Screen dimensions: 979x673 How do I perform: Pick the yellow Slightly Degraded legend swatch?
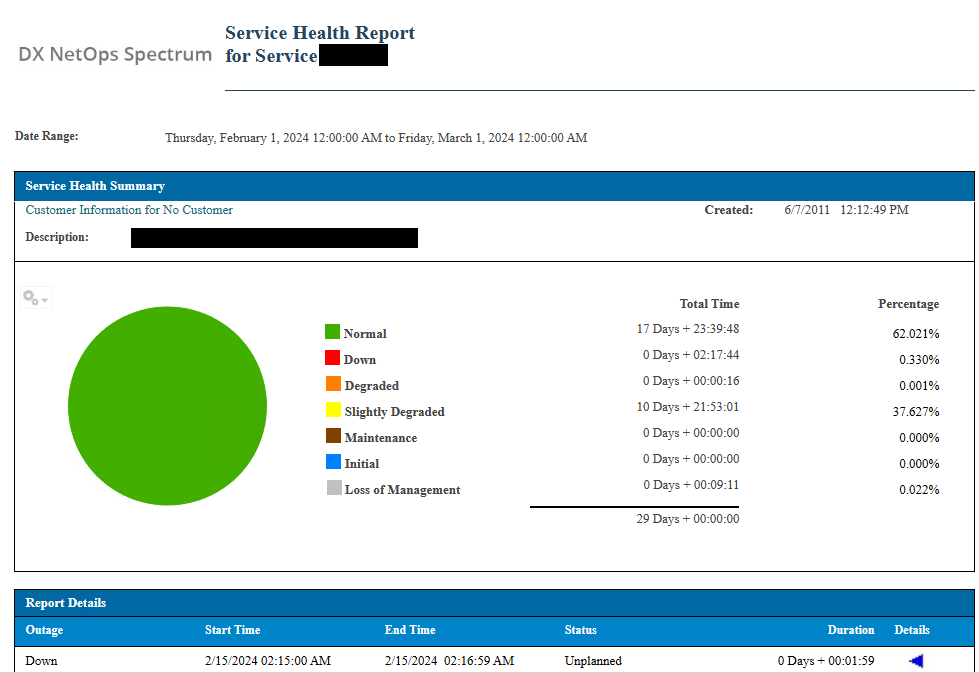pos(333,410)
